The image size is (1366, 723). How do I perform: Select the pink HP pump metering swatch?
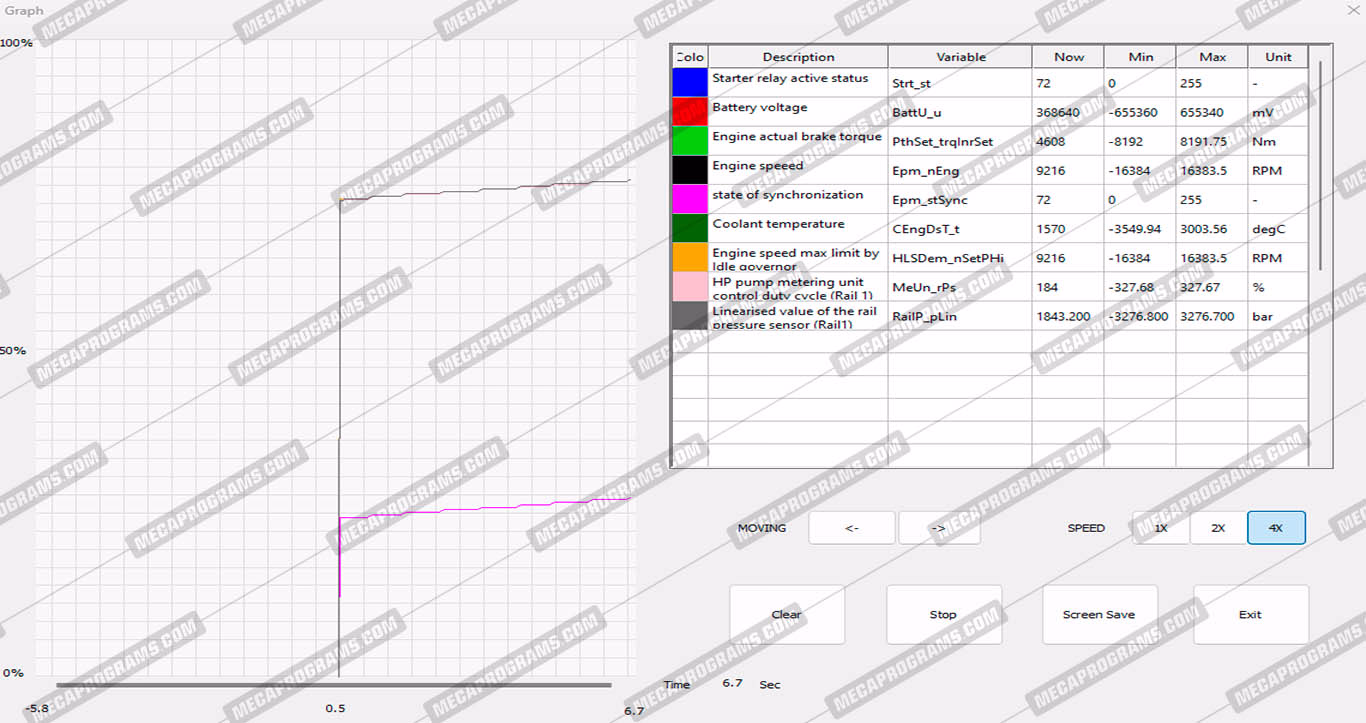pyautogui.click(x=689, y=287)
